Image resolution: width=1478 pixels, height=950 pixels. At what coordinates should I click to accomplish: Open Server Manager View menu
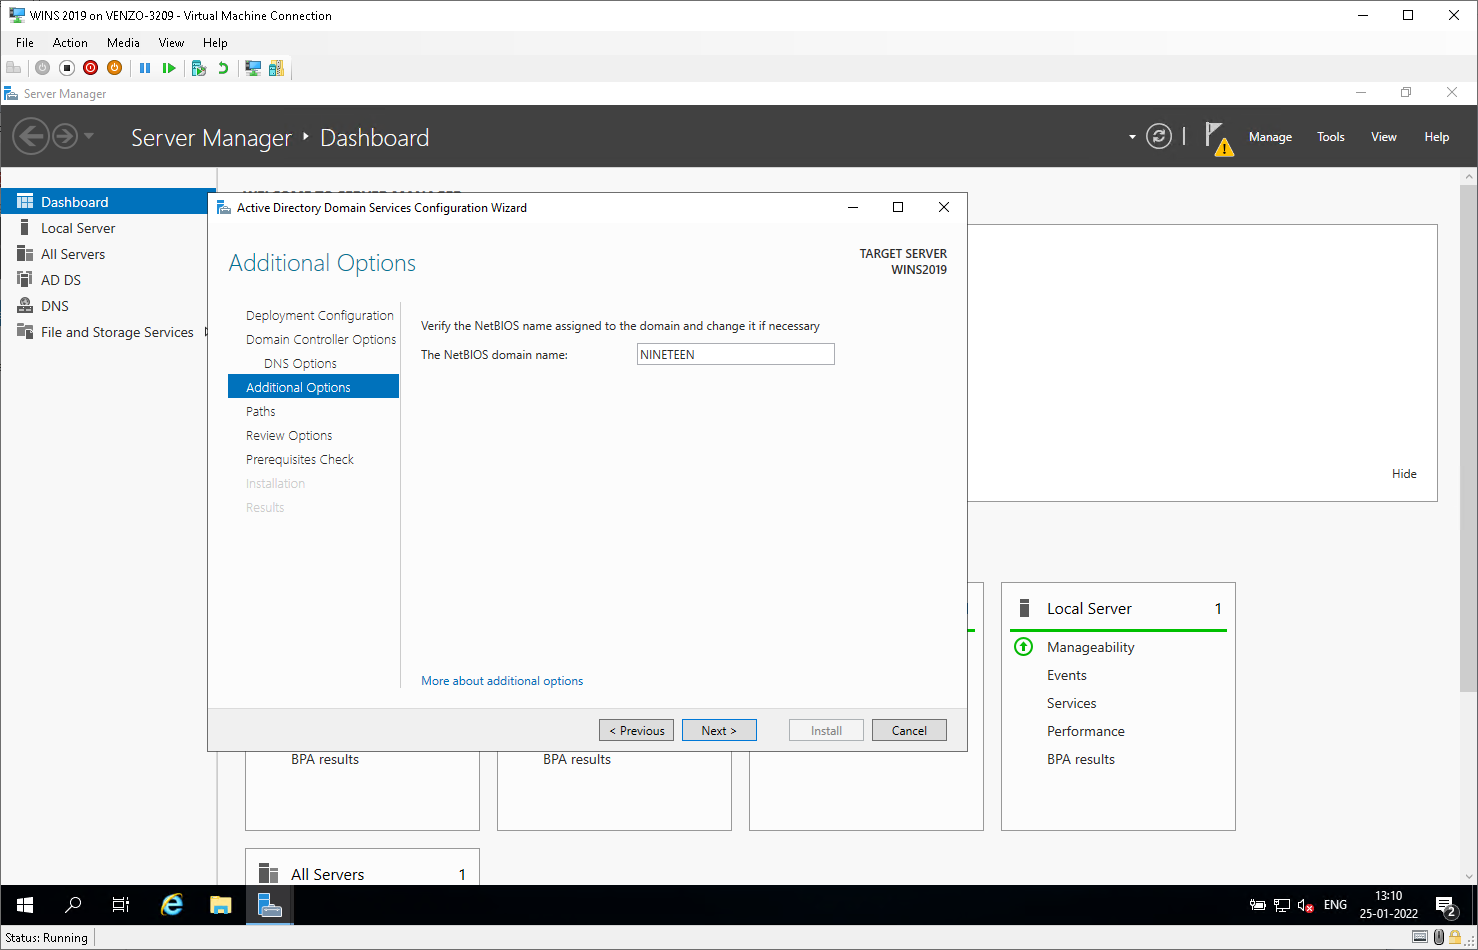click(x=1383, y=137)
